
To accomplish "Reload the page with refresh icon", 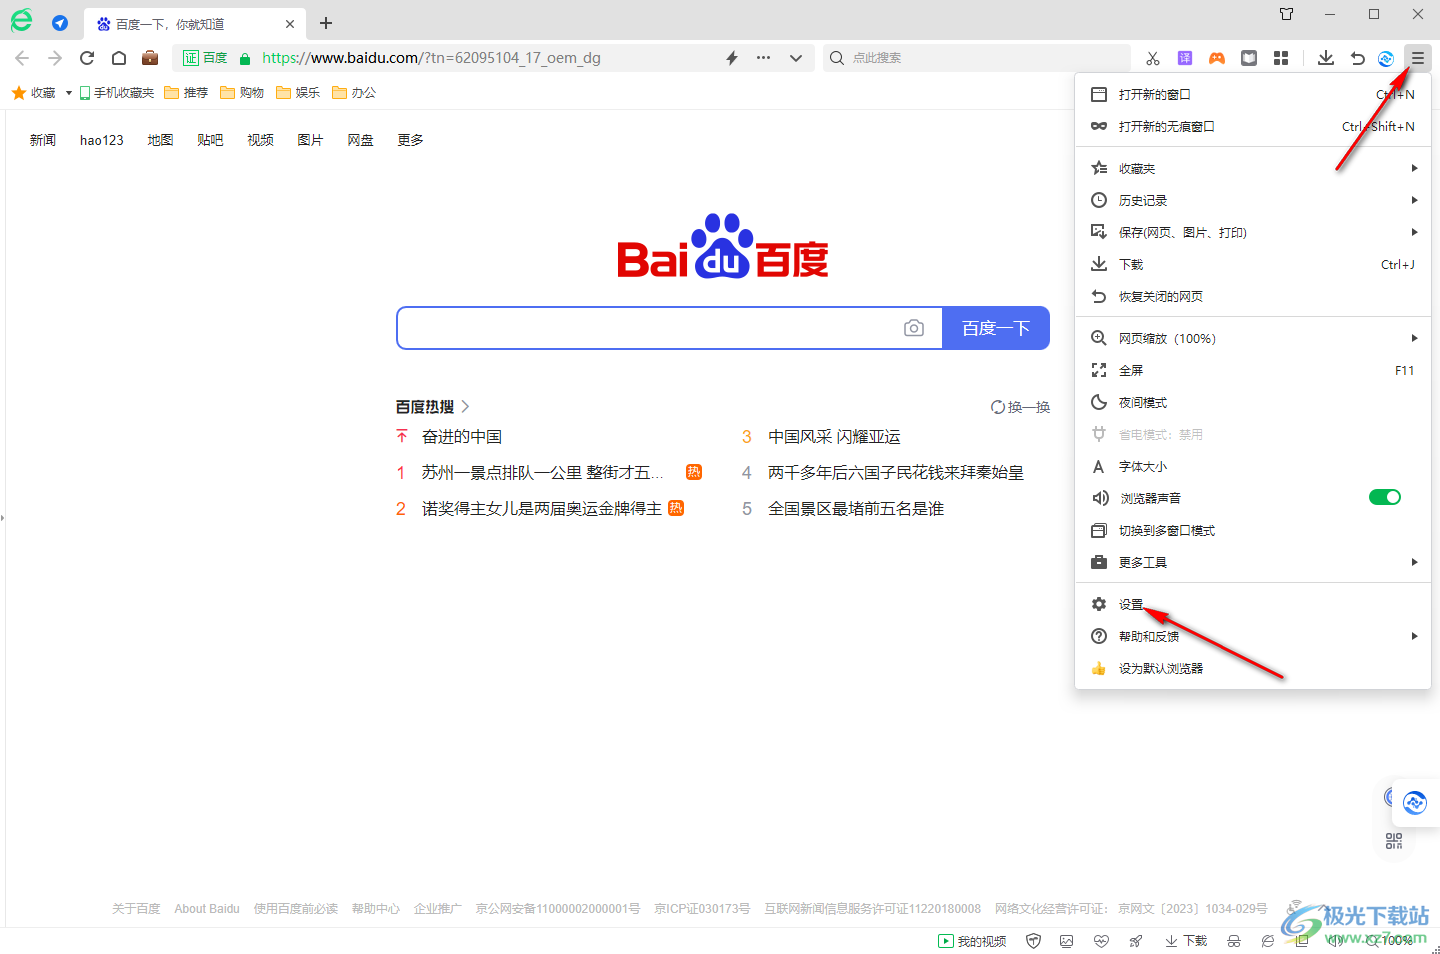I will pos(87,58).
